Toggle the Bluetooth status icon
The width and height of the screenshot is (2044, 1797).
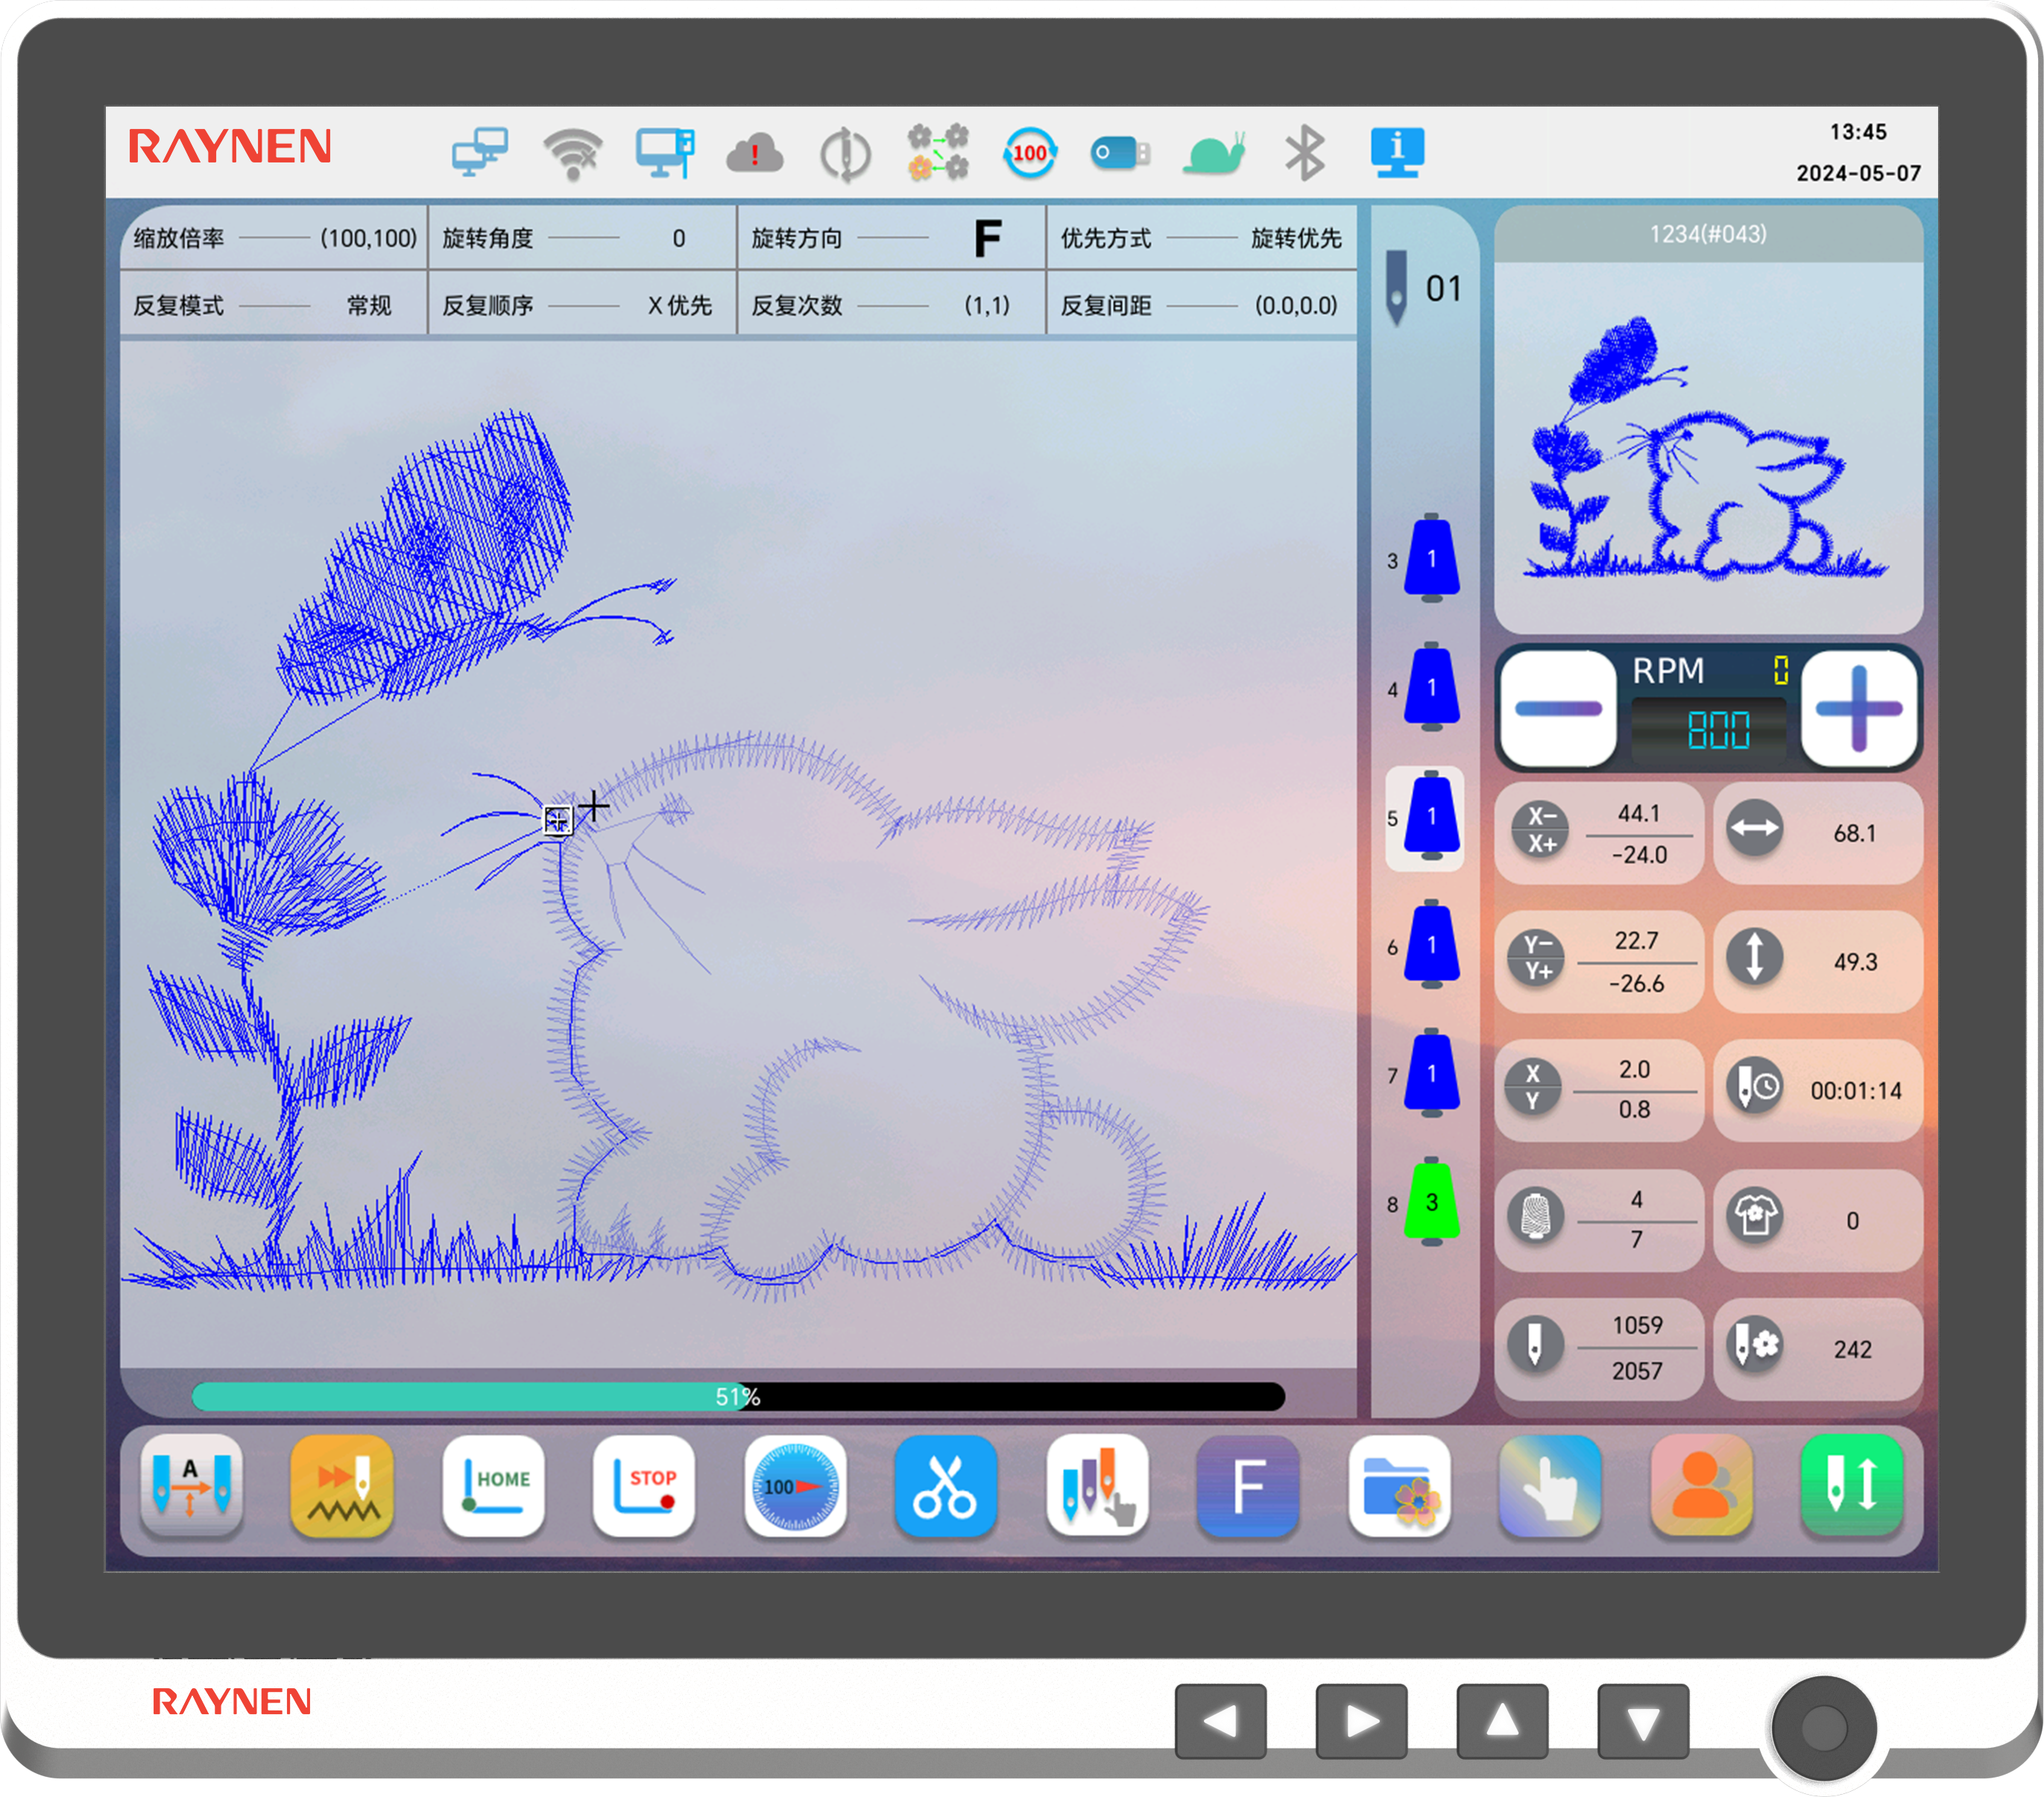coord(1304,153)
